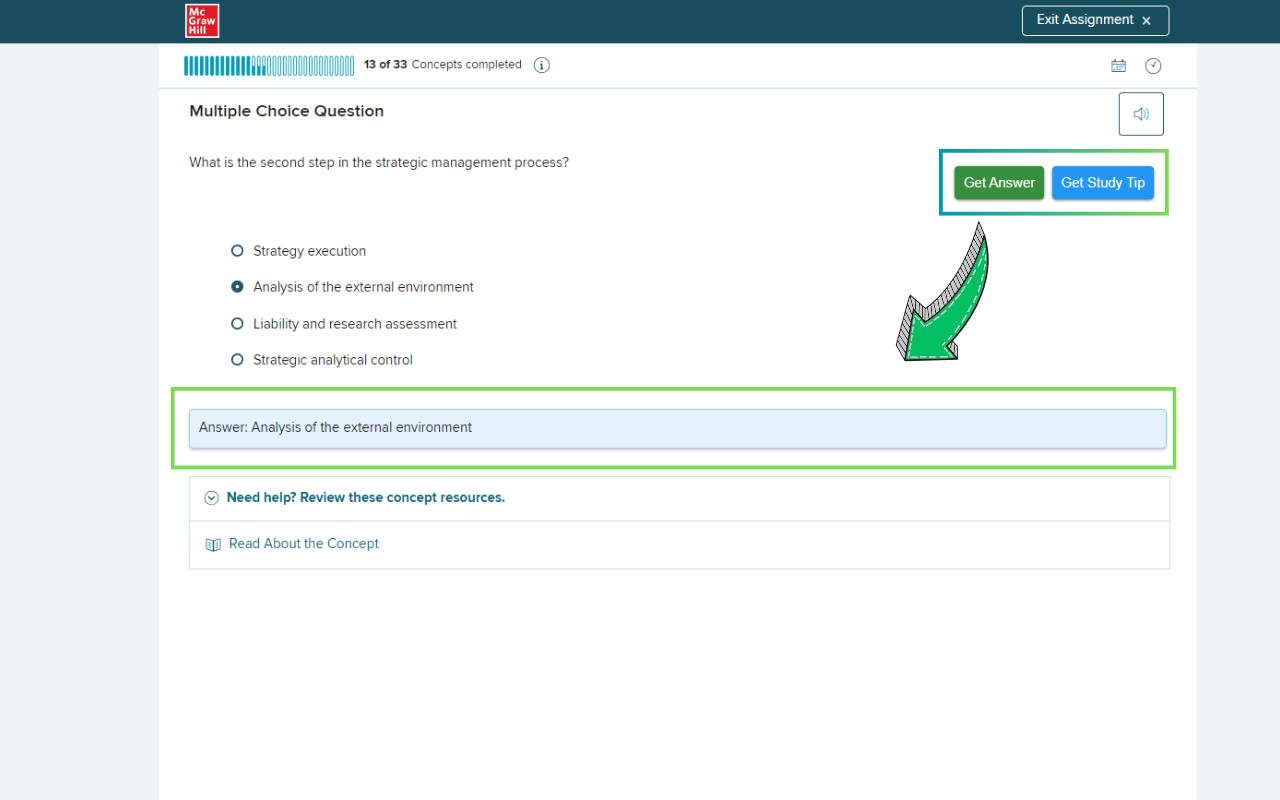
Task: Toggle the Need help? Review resources header
Action: (x=365, y=498)
